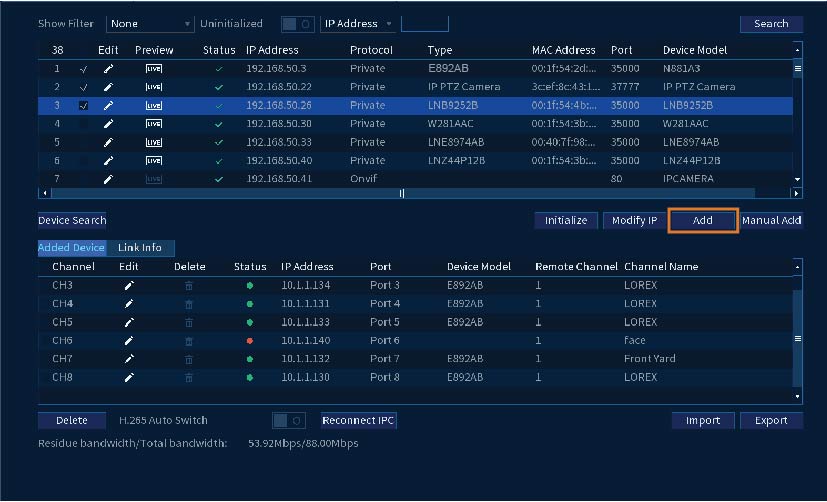Click the live preview icon for 192.168.50.33
Screen dimensions: 827x502
153,142
